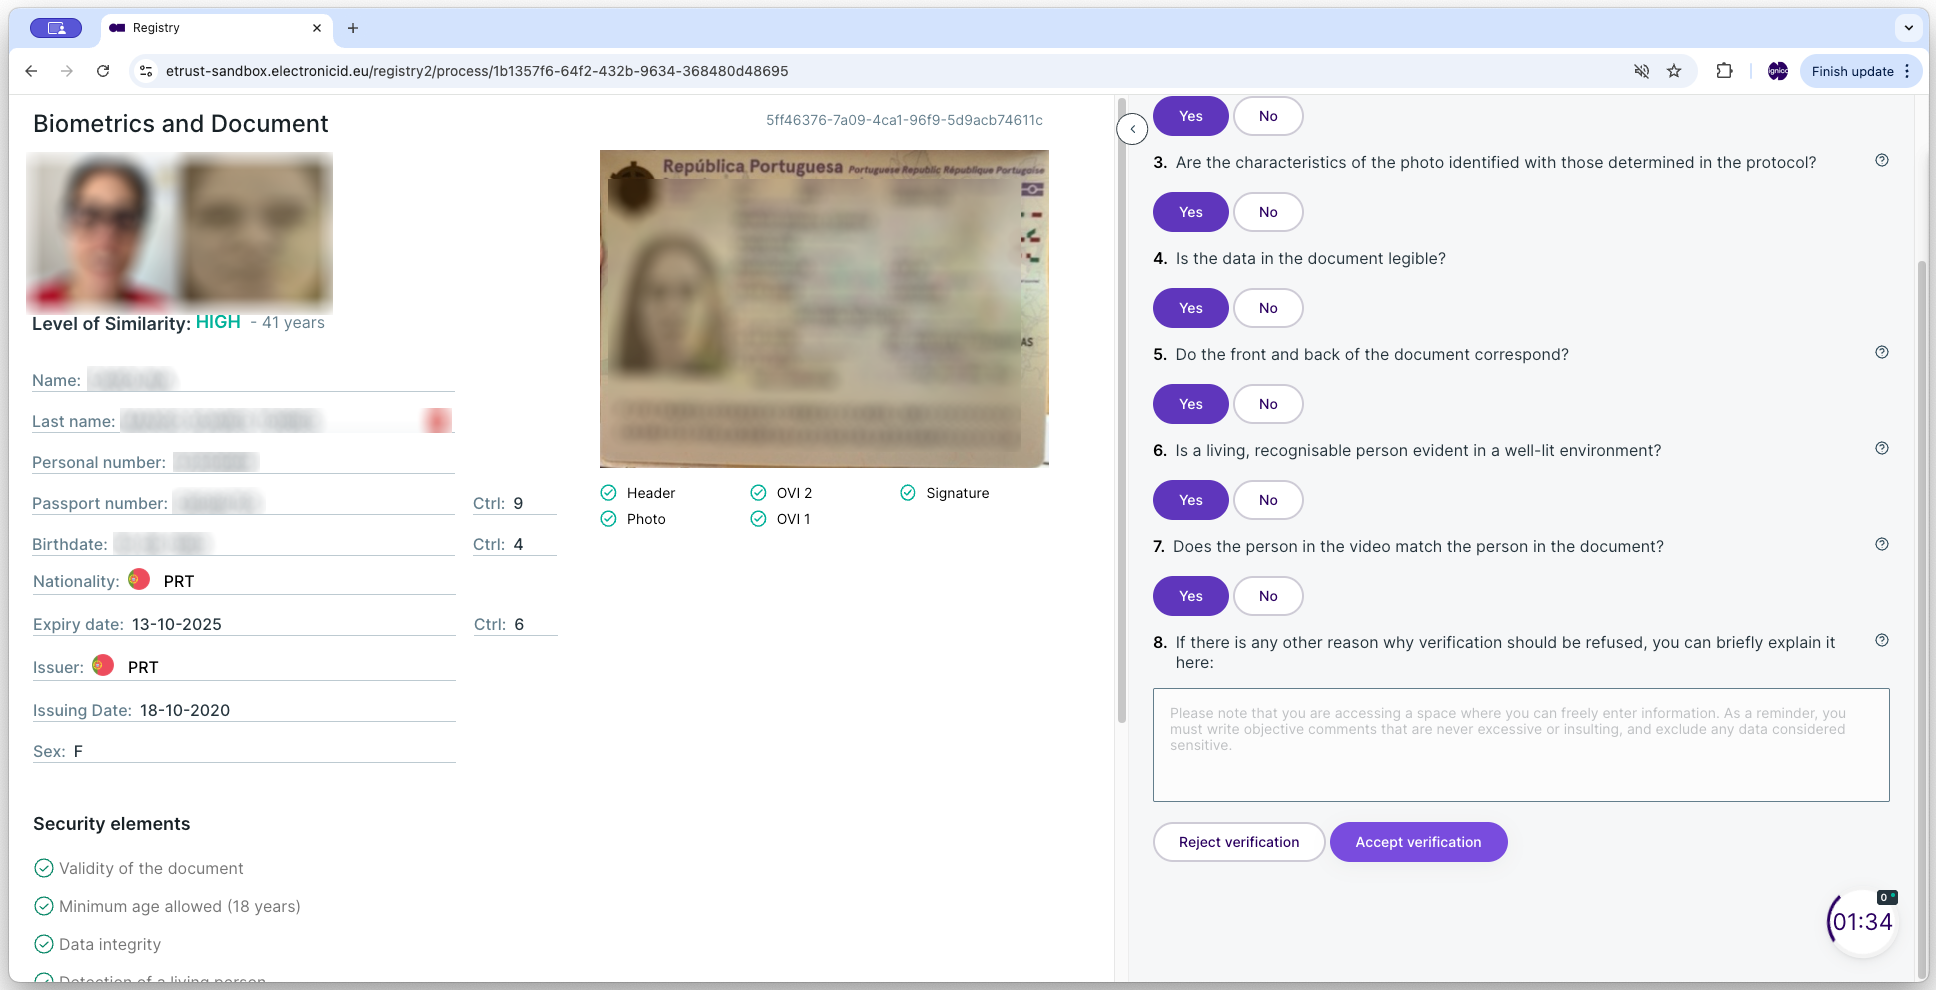This screenshot has height=990, width=1936.
Task: Select No for question 4 about legibility
Action: point(1267,308)
